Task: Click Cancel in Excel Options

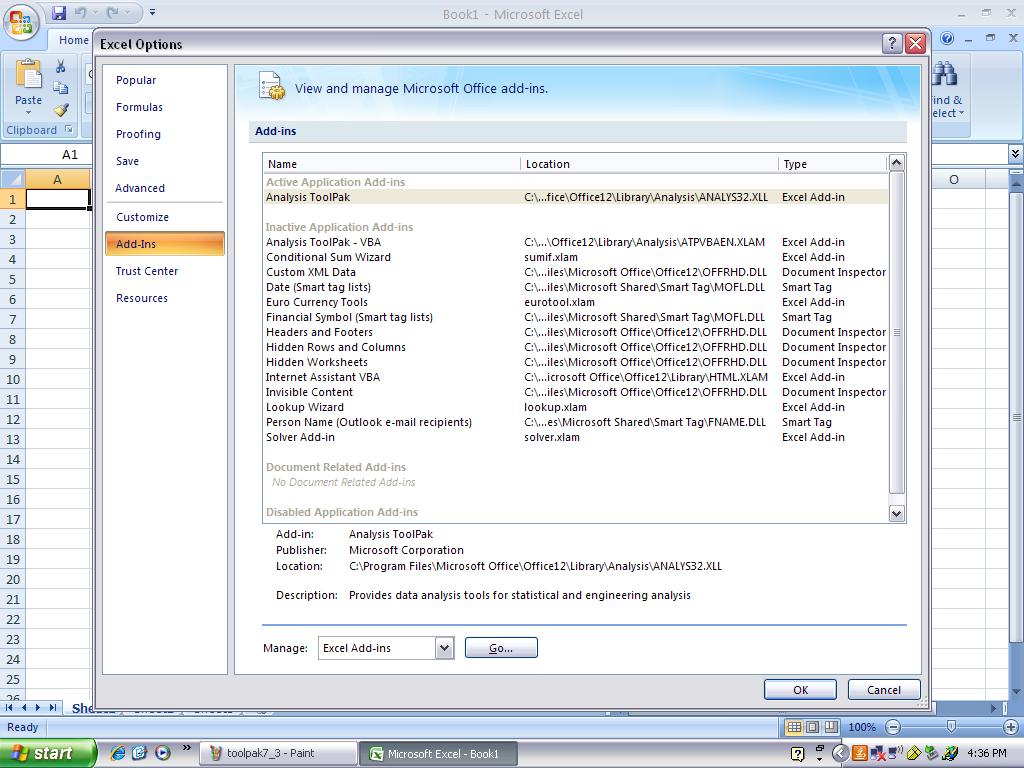Action: click(x=883, y=690)
